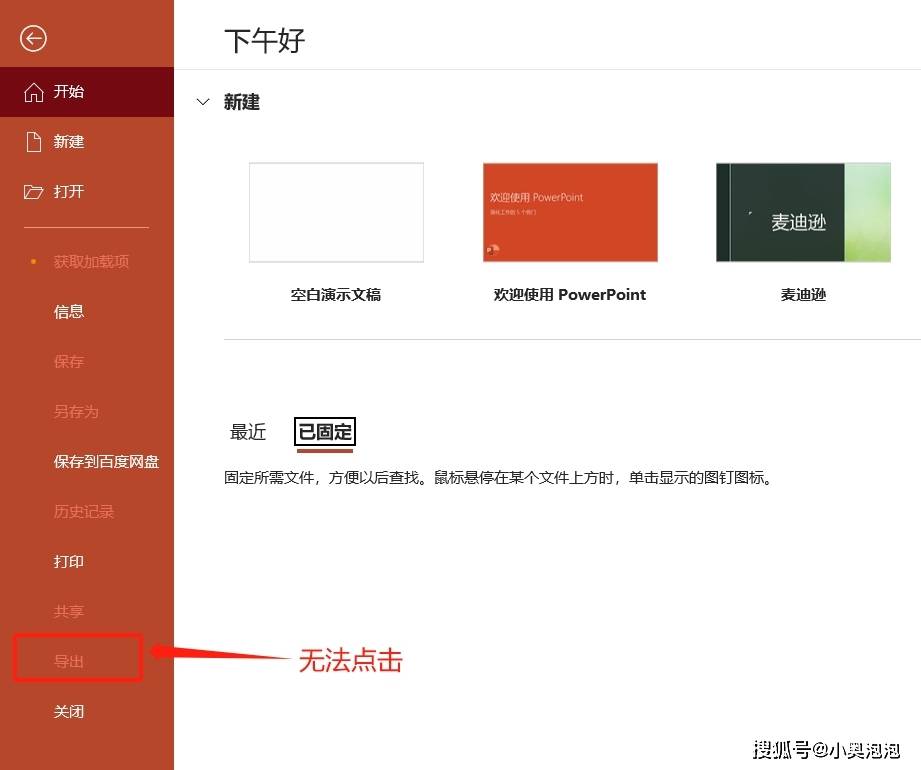Go to the 打开 sidebar page

[87, 191]
